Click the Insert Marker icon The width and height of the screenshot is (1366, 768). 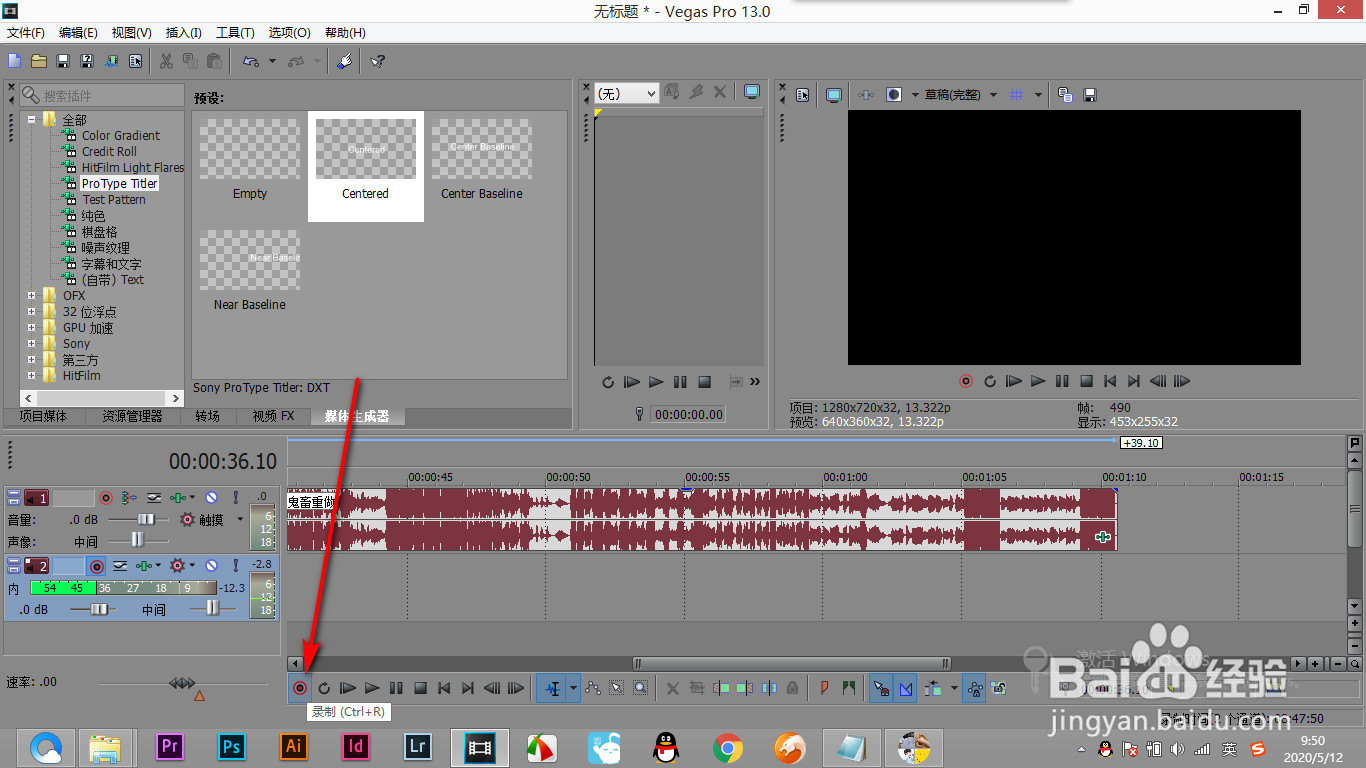coord(823,688)
